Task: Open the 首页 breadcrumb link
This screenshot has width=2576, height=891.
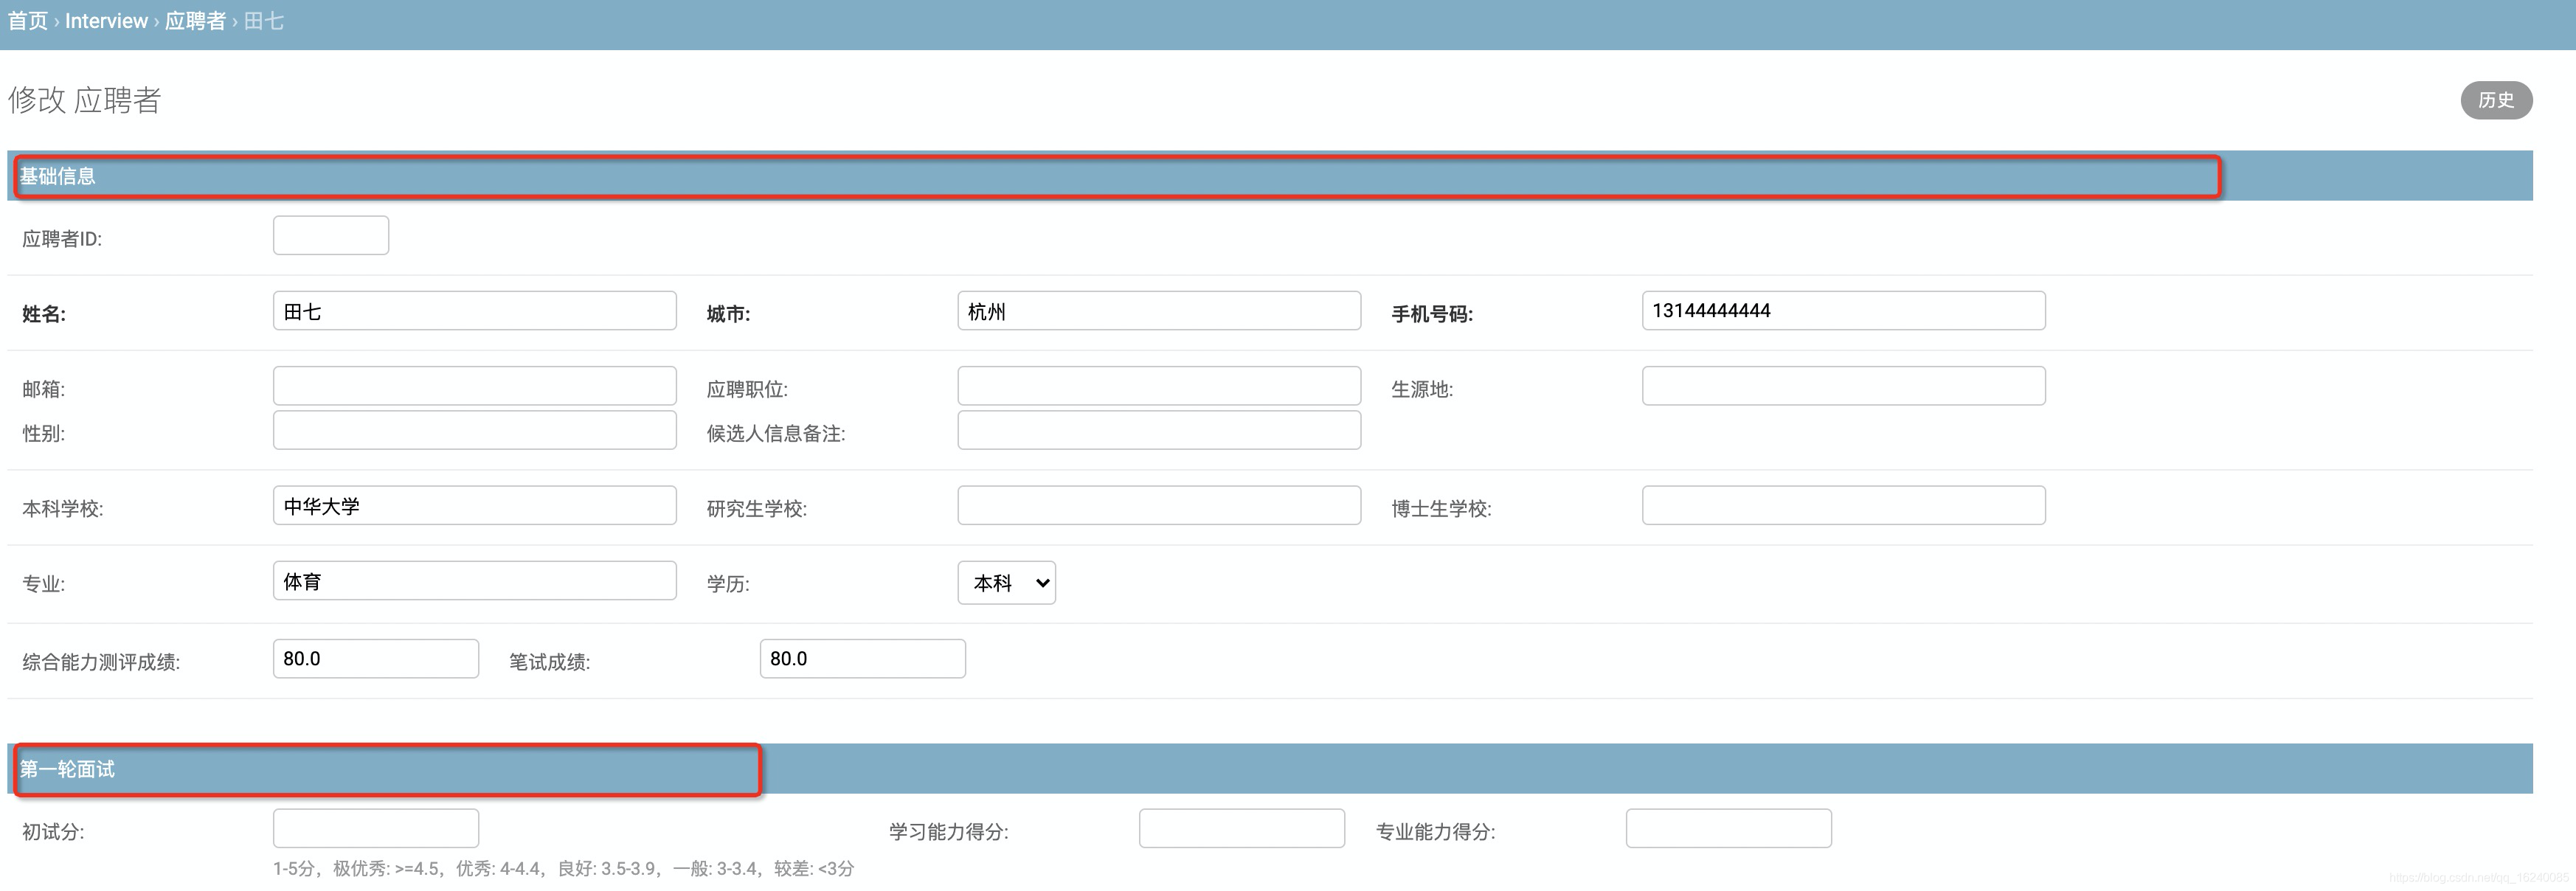Action: [x=28, y=21]
